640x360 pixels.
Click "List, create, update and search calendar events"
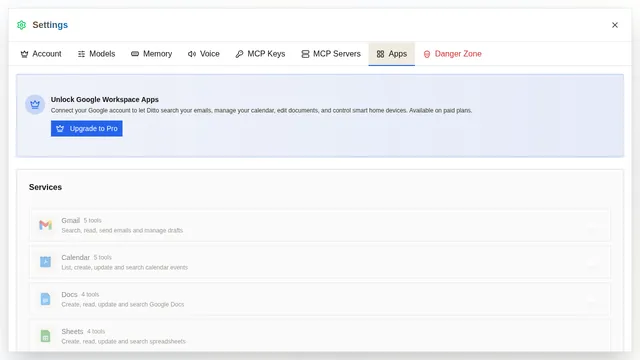[124, 268]
